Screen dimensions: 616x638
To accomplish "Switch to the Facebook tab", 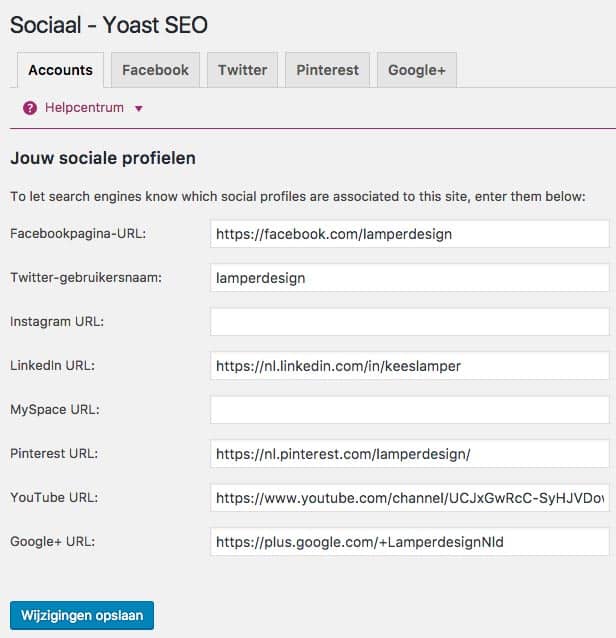I will [155, 70].
